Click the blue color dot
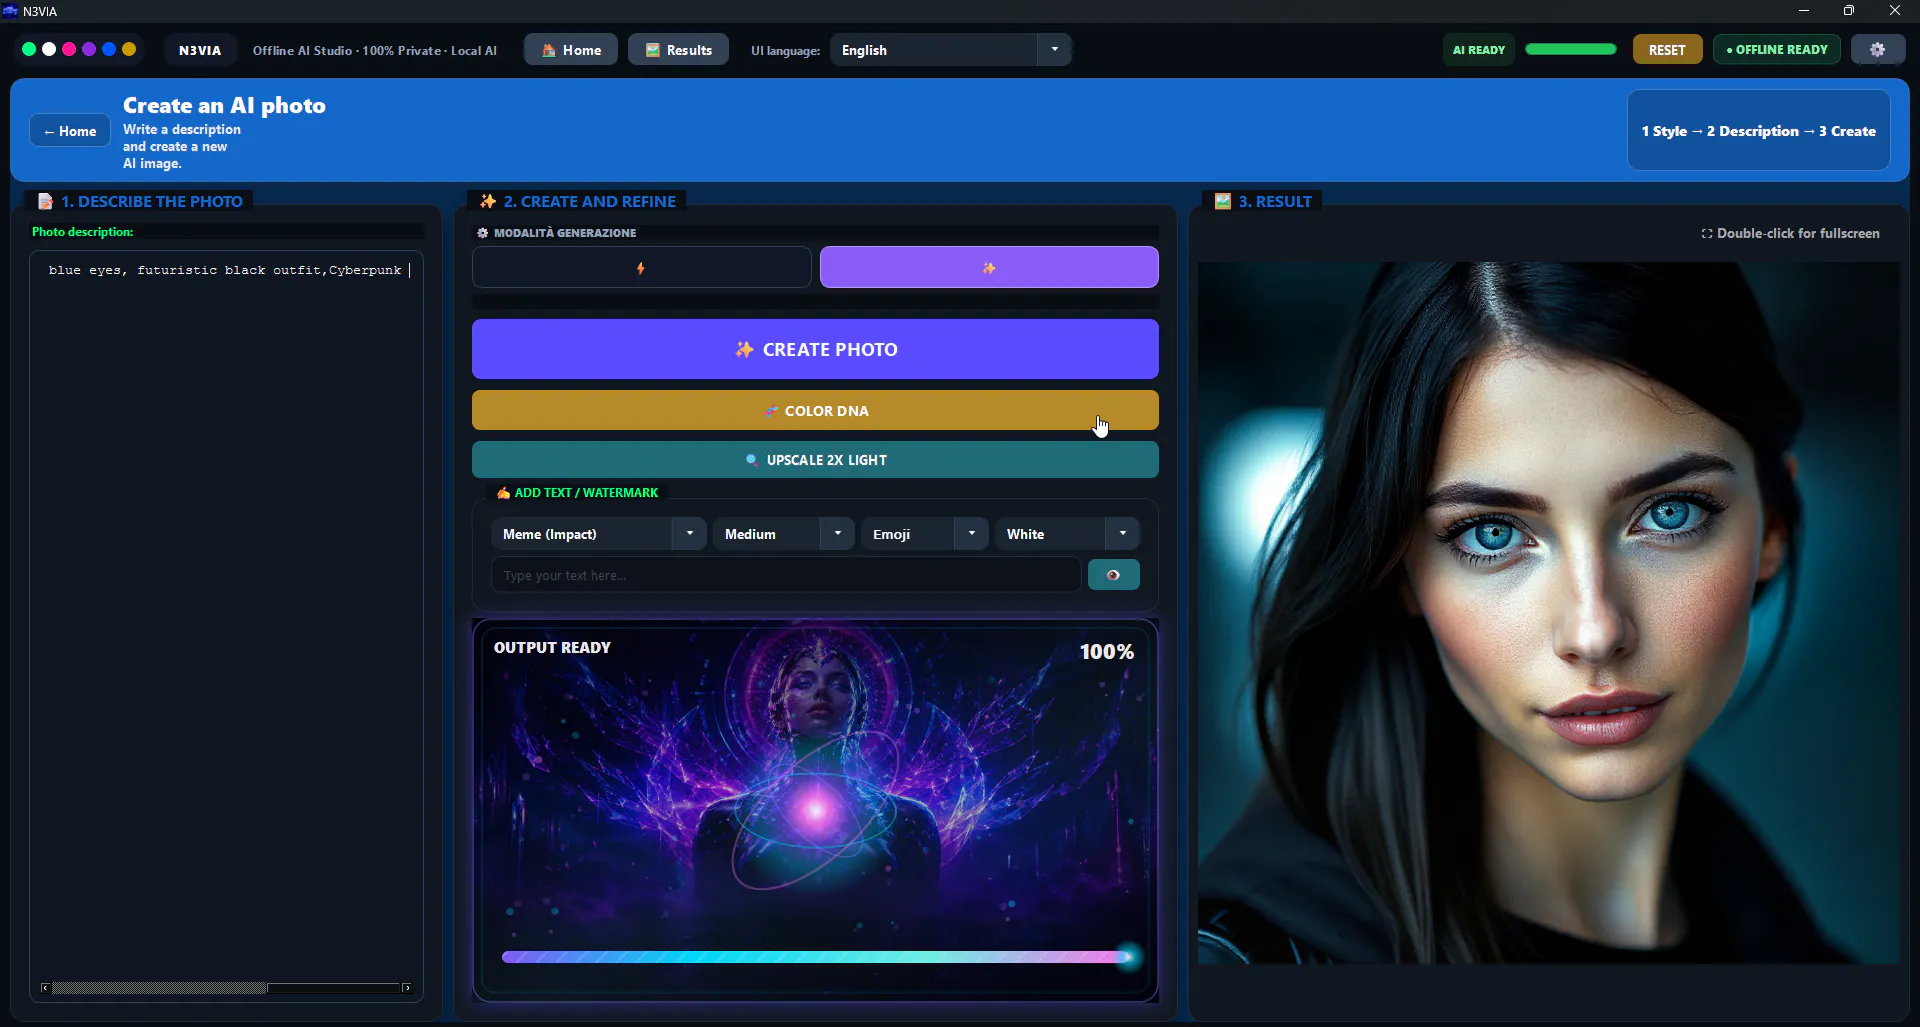The image size is (1920, 1027). (109, 49)
